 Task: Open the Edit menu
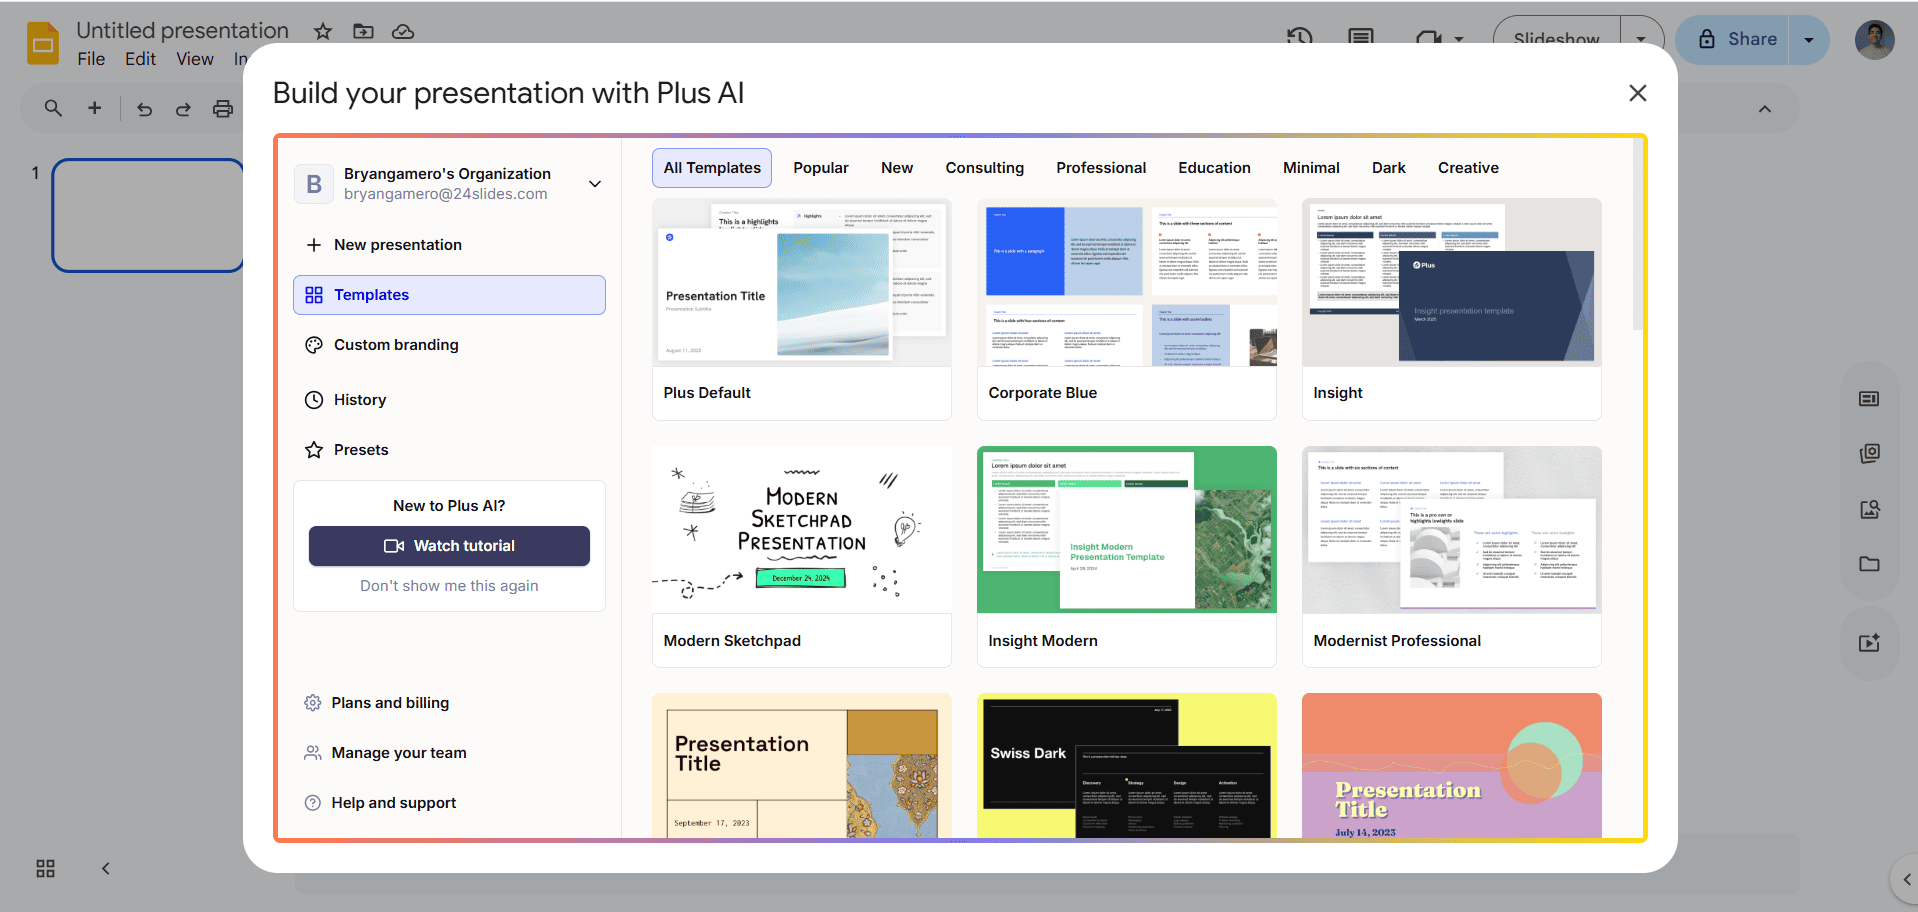tap(140, 59)
